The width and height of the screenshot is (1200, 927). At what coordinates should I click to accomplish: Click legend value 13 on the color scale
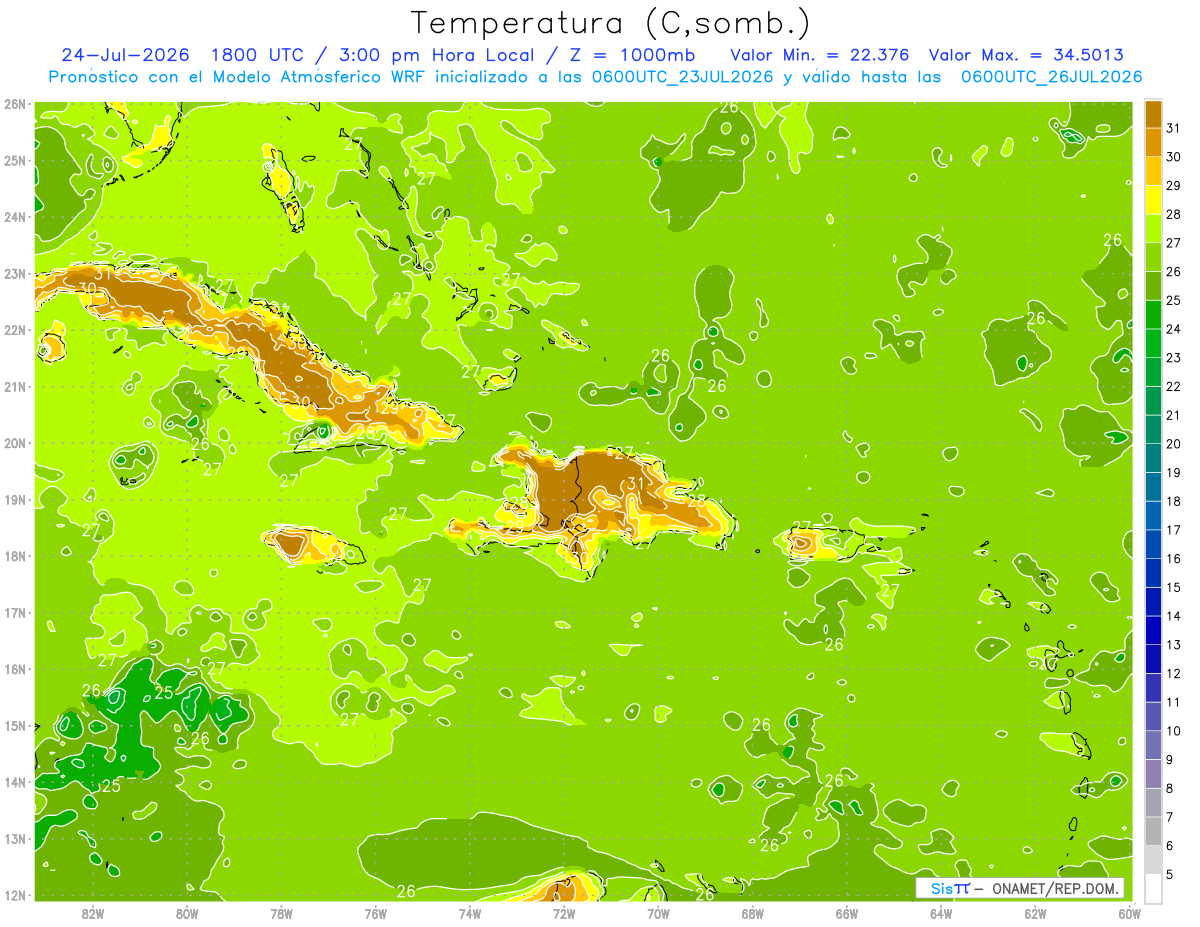[1173, 645]
